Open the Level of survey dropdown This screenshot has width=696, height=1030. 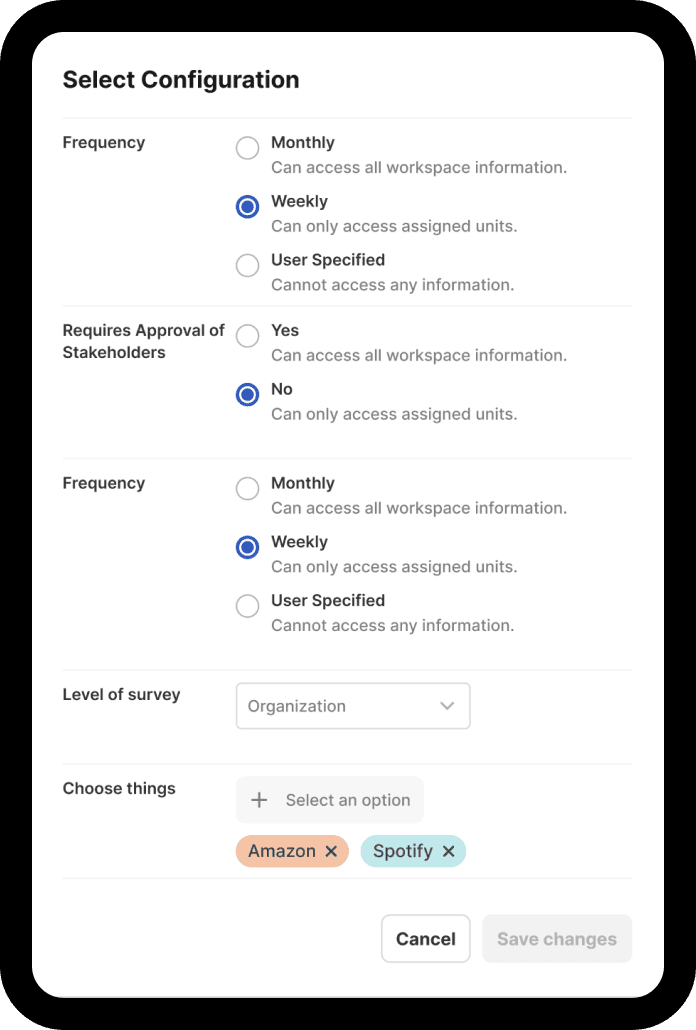[x=353, y=706]
